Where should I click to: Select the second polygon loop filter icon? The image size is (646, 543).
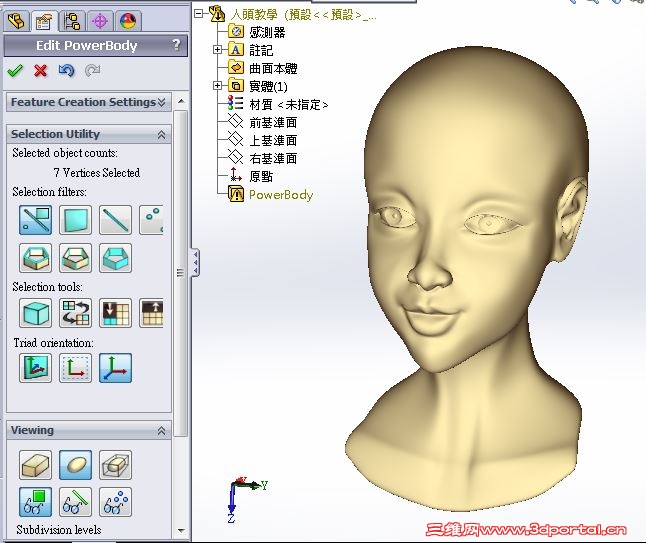[75, 258]
